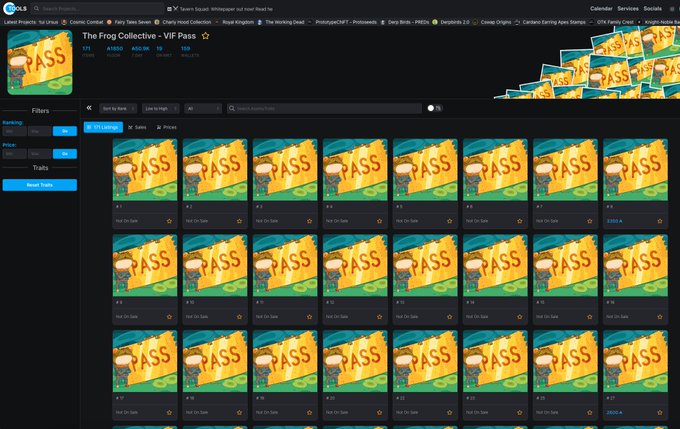Viewport: 680px width, 429px height.
Task: Open pass card #1 thumbnail
Action: point(145,170)
